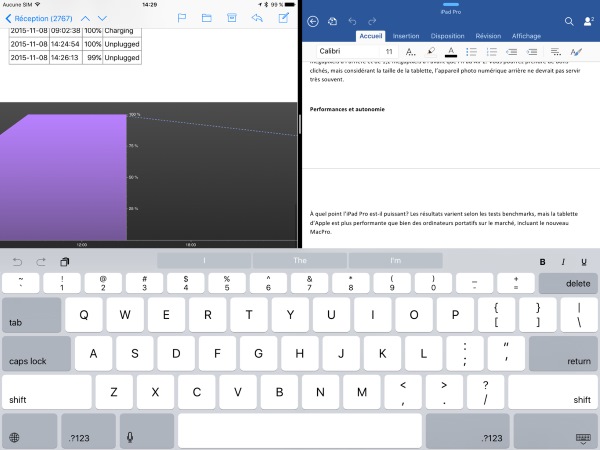The height and width of the screenshot is (450, 600).
Task: Tap the back arrow in Word
Action: (x=313, y=21)
